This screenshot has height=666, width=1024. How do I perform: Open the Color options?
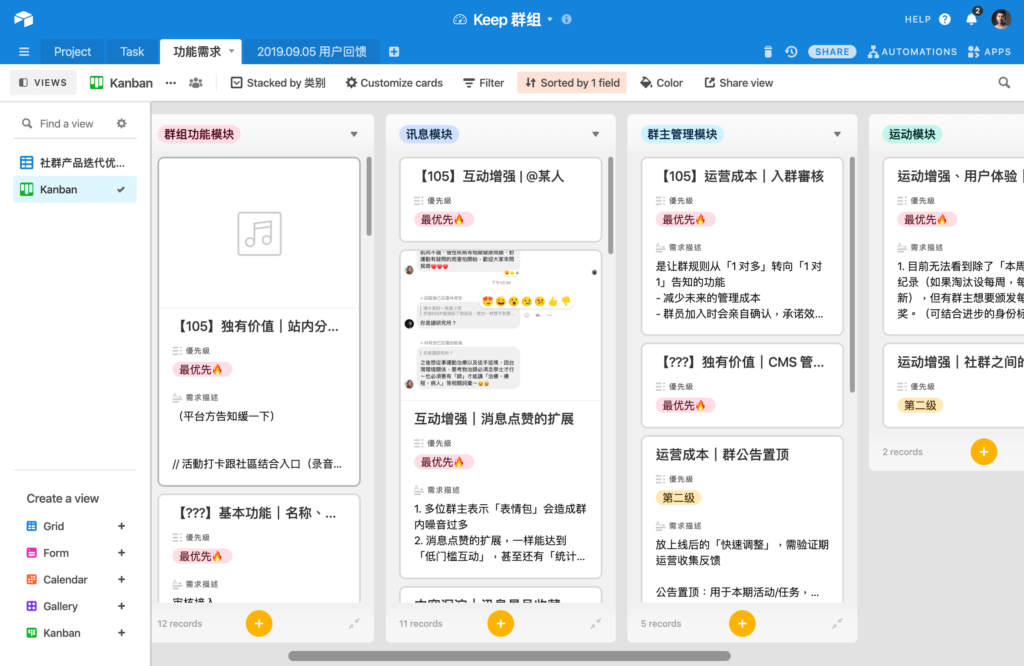tap(661, 83)
